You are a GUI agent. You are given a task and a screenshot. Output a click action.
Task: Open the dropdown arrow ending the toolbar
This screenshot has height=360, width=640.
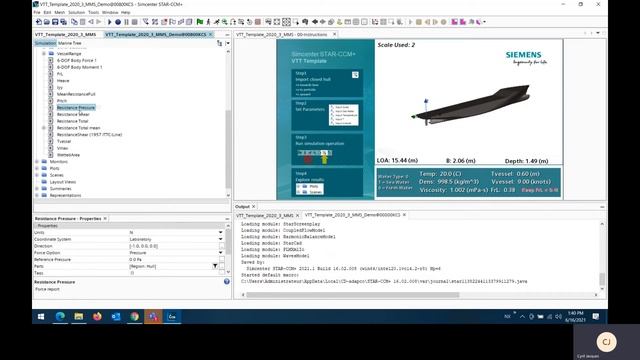click(484, 22)
